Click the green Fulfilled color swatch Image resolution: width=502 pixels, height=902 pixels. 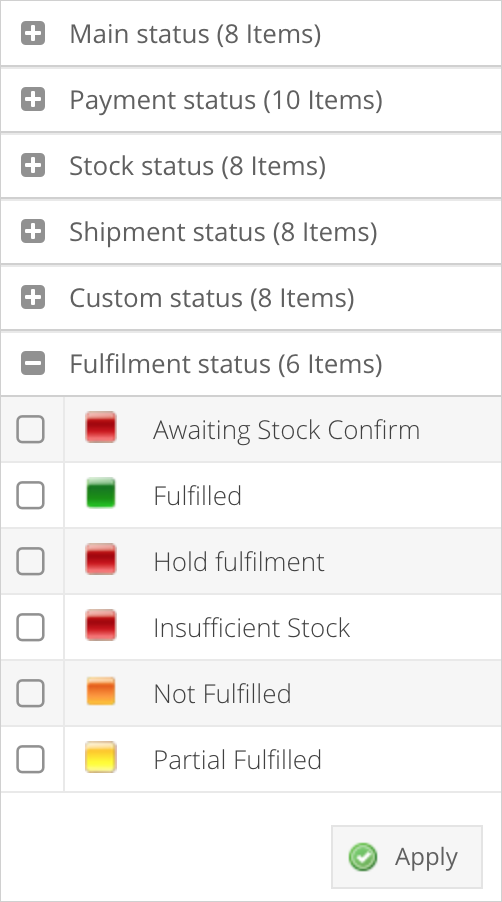tap(101, 494)
